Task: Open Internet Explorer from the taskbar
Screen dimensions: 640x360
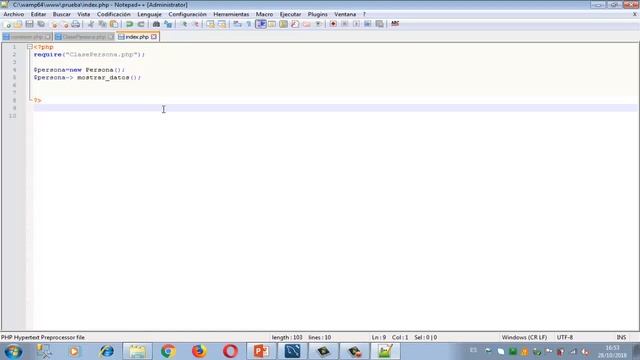Action: (107, 351)
